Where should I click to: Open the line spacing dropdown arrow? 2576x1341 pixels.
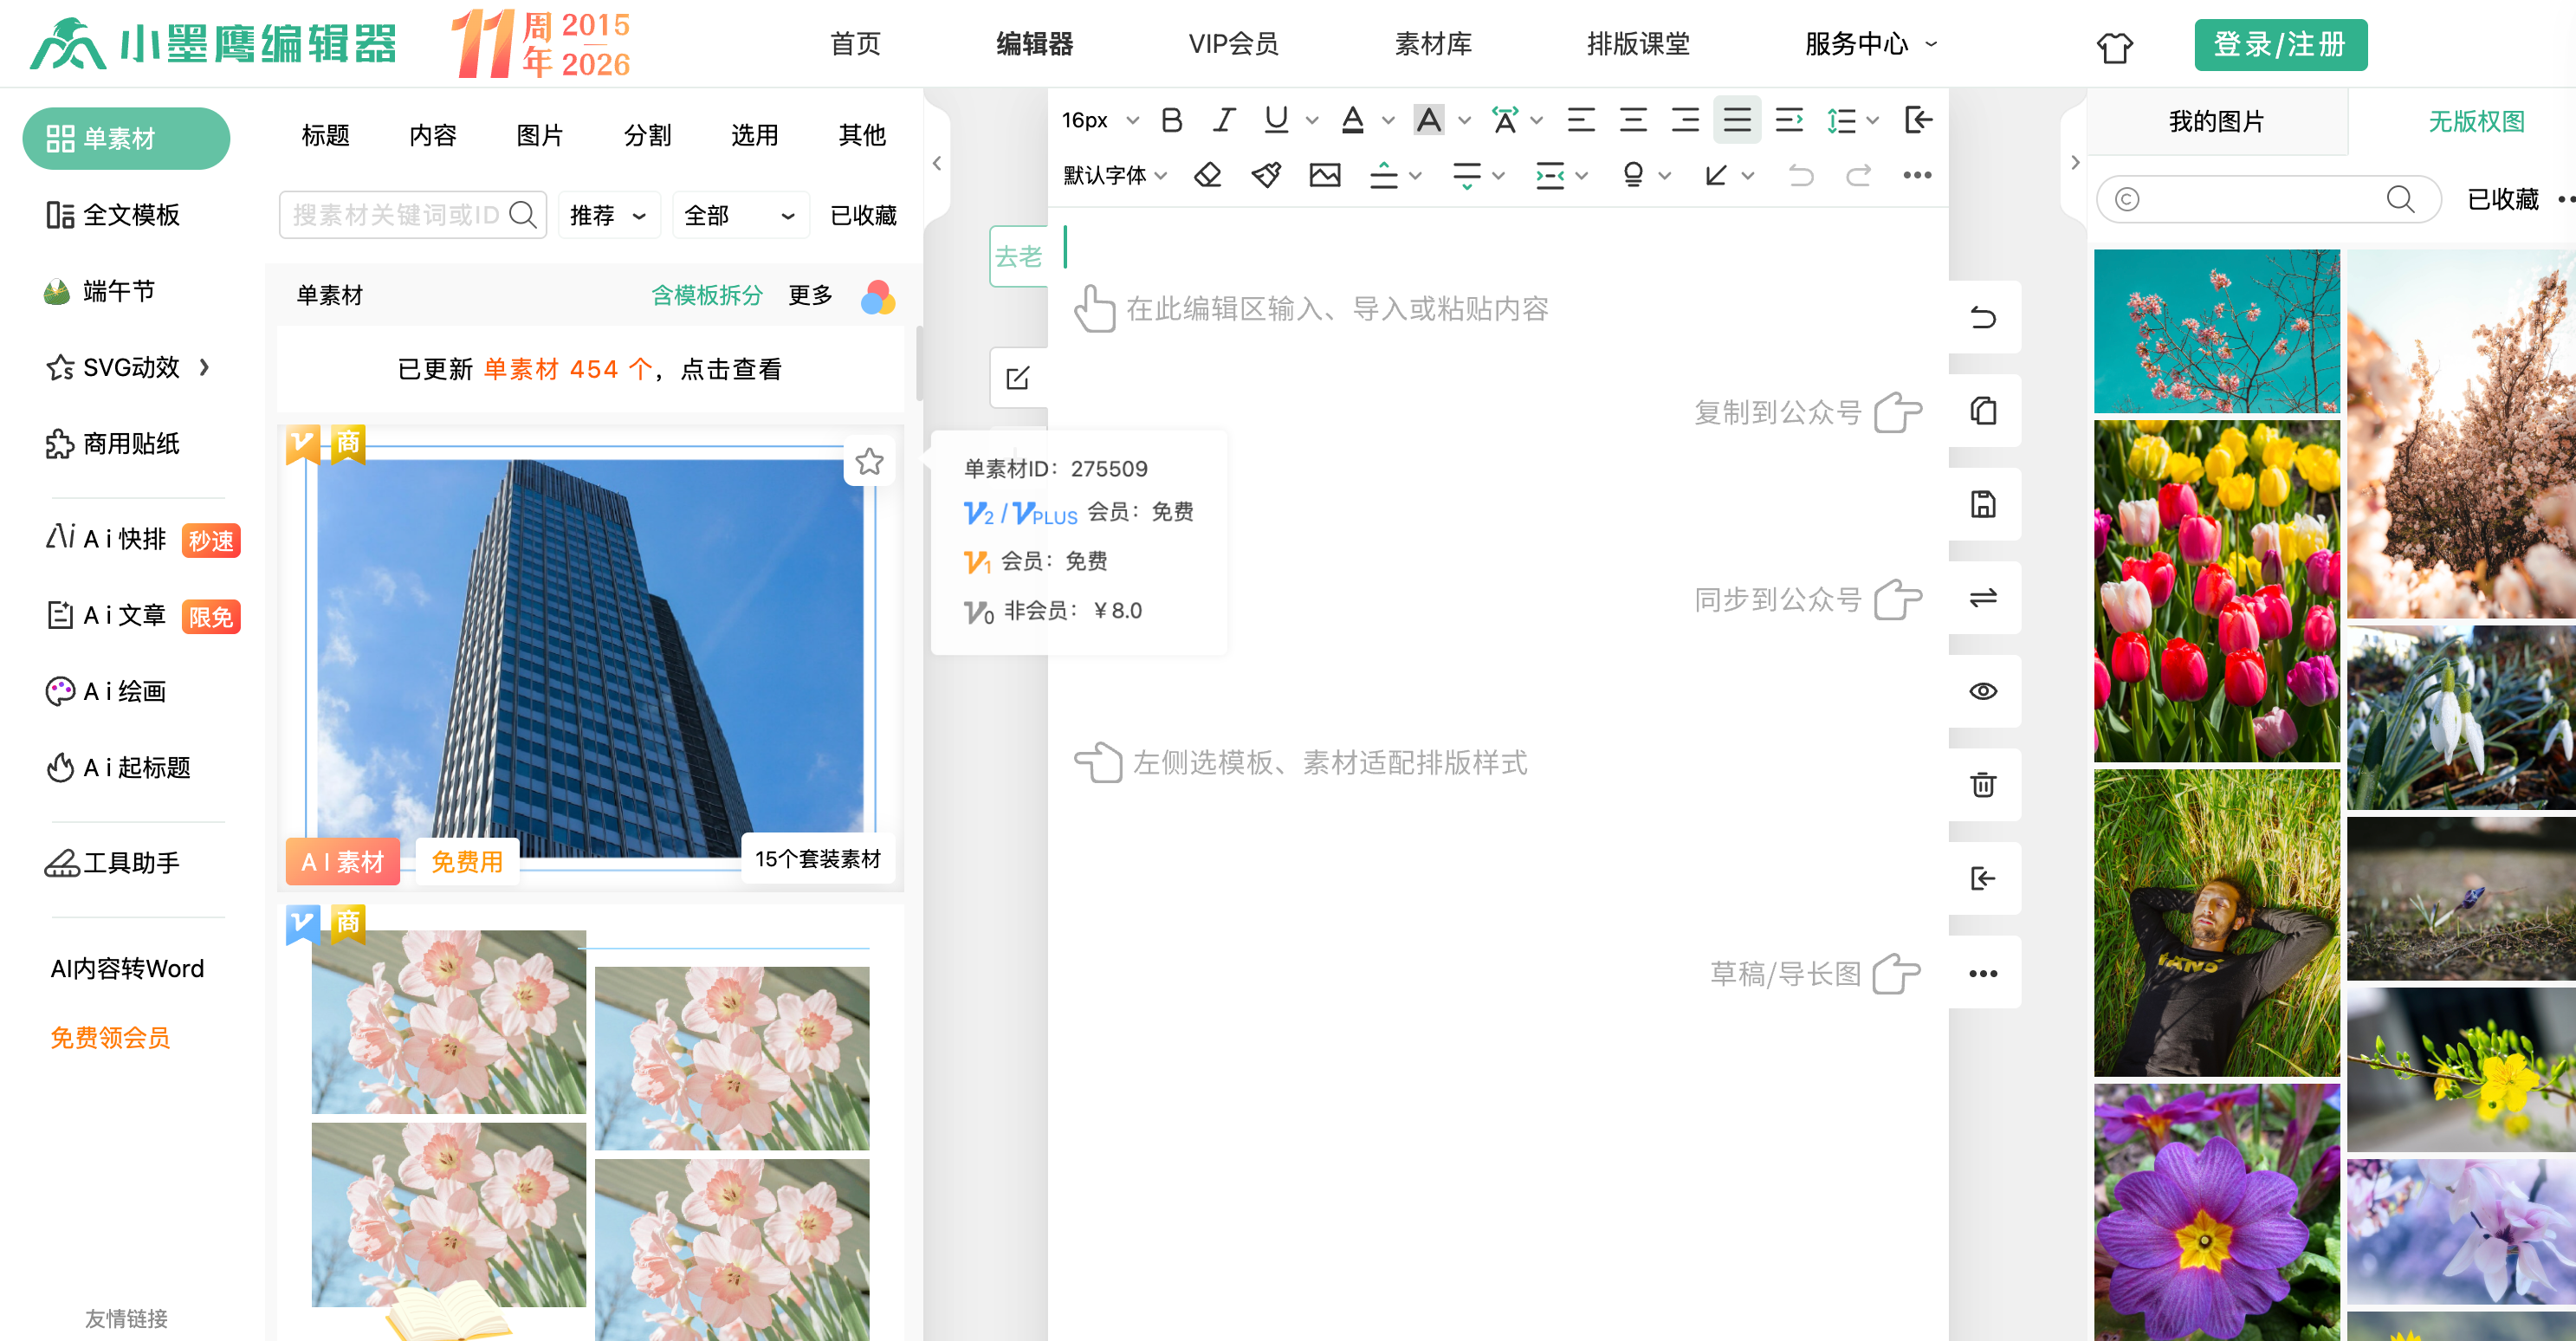pos(1873,120)
